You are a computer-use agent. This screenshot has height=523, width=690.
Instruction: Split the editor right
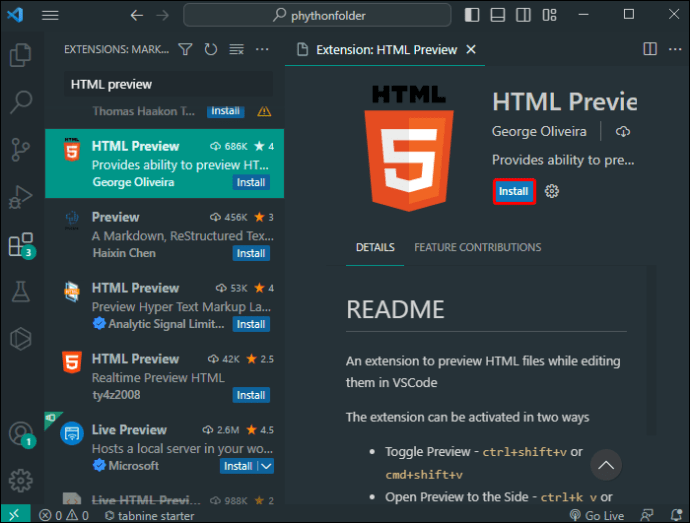(x=650, y=49)
